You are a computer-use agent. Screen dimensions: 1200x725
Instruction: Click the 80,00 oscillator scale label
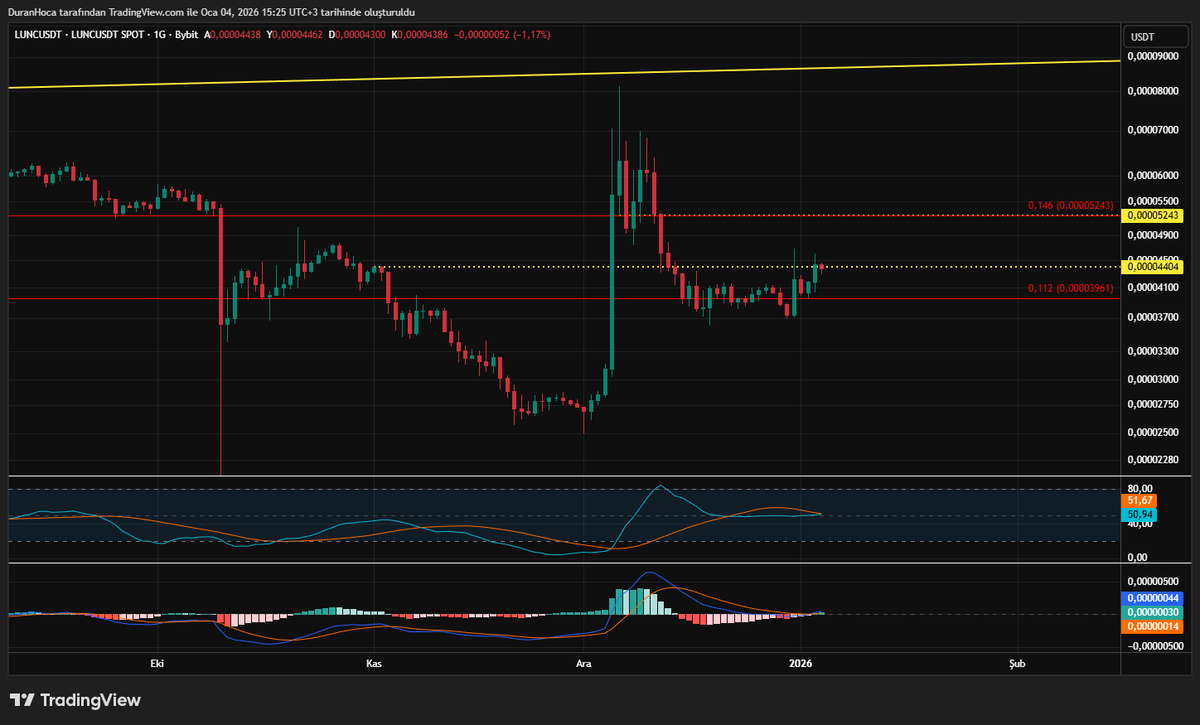pos(1140,489)
